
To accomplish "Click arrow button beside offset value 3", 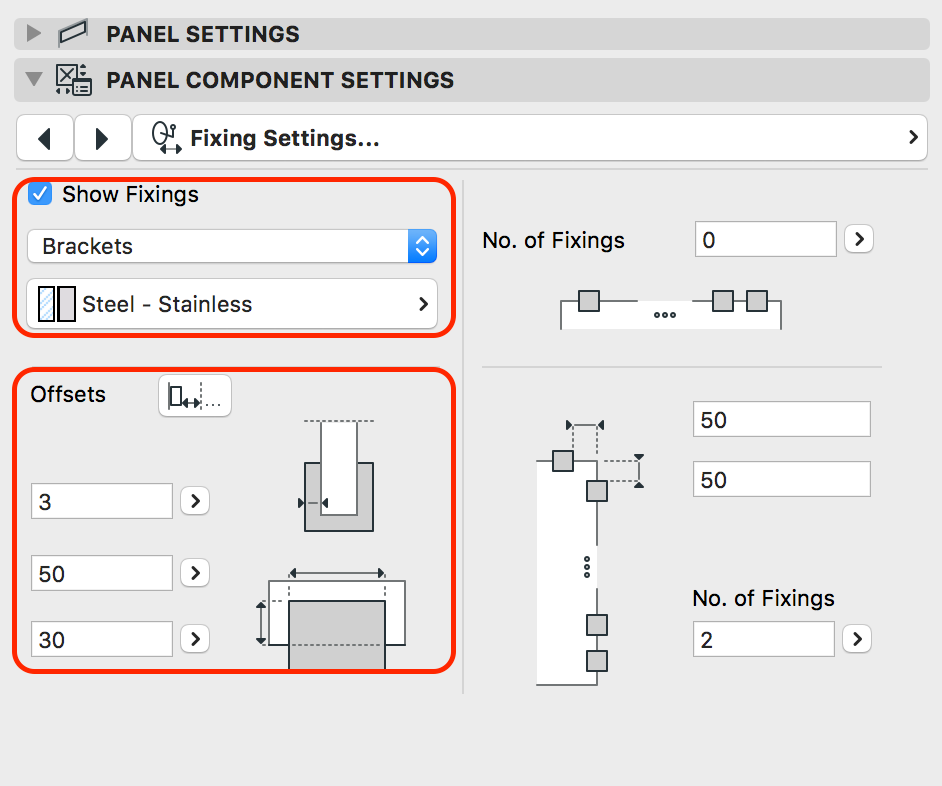I will coord(195,501).
